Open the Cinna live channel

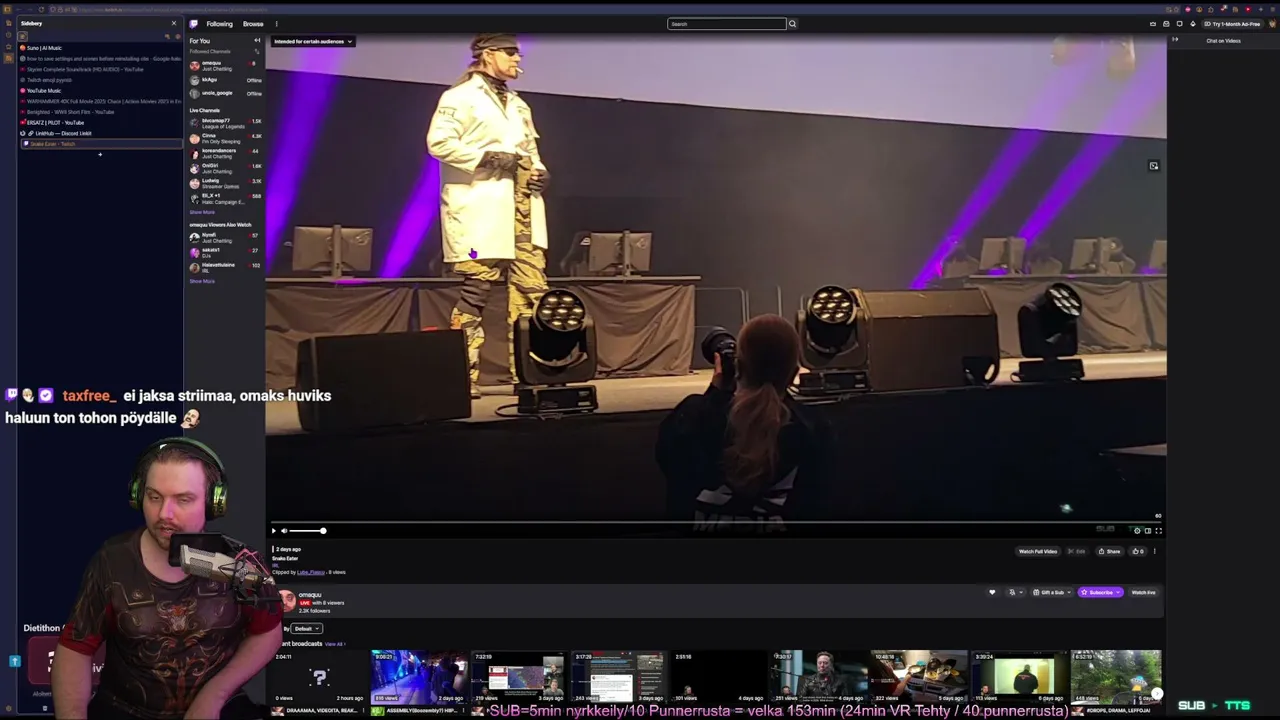tap(225, 138)
